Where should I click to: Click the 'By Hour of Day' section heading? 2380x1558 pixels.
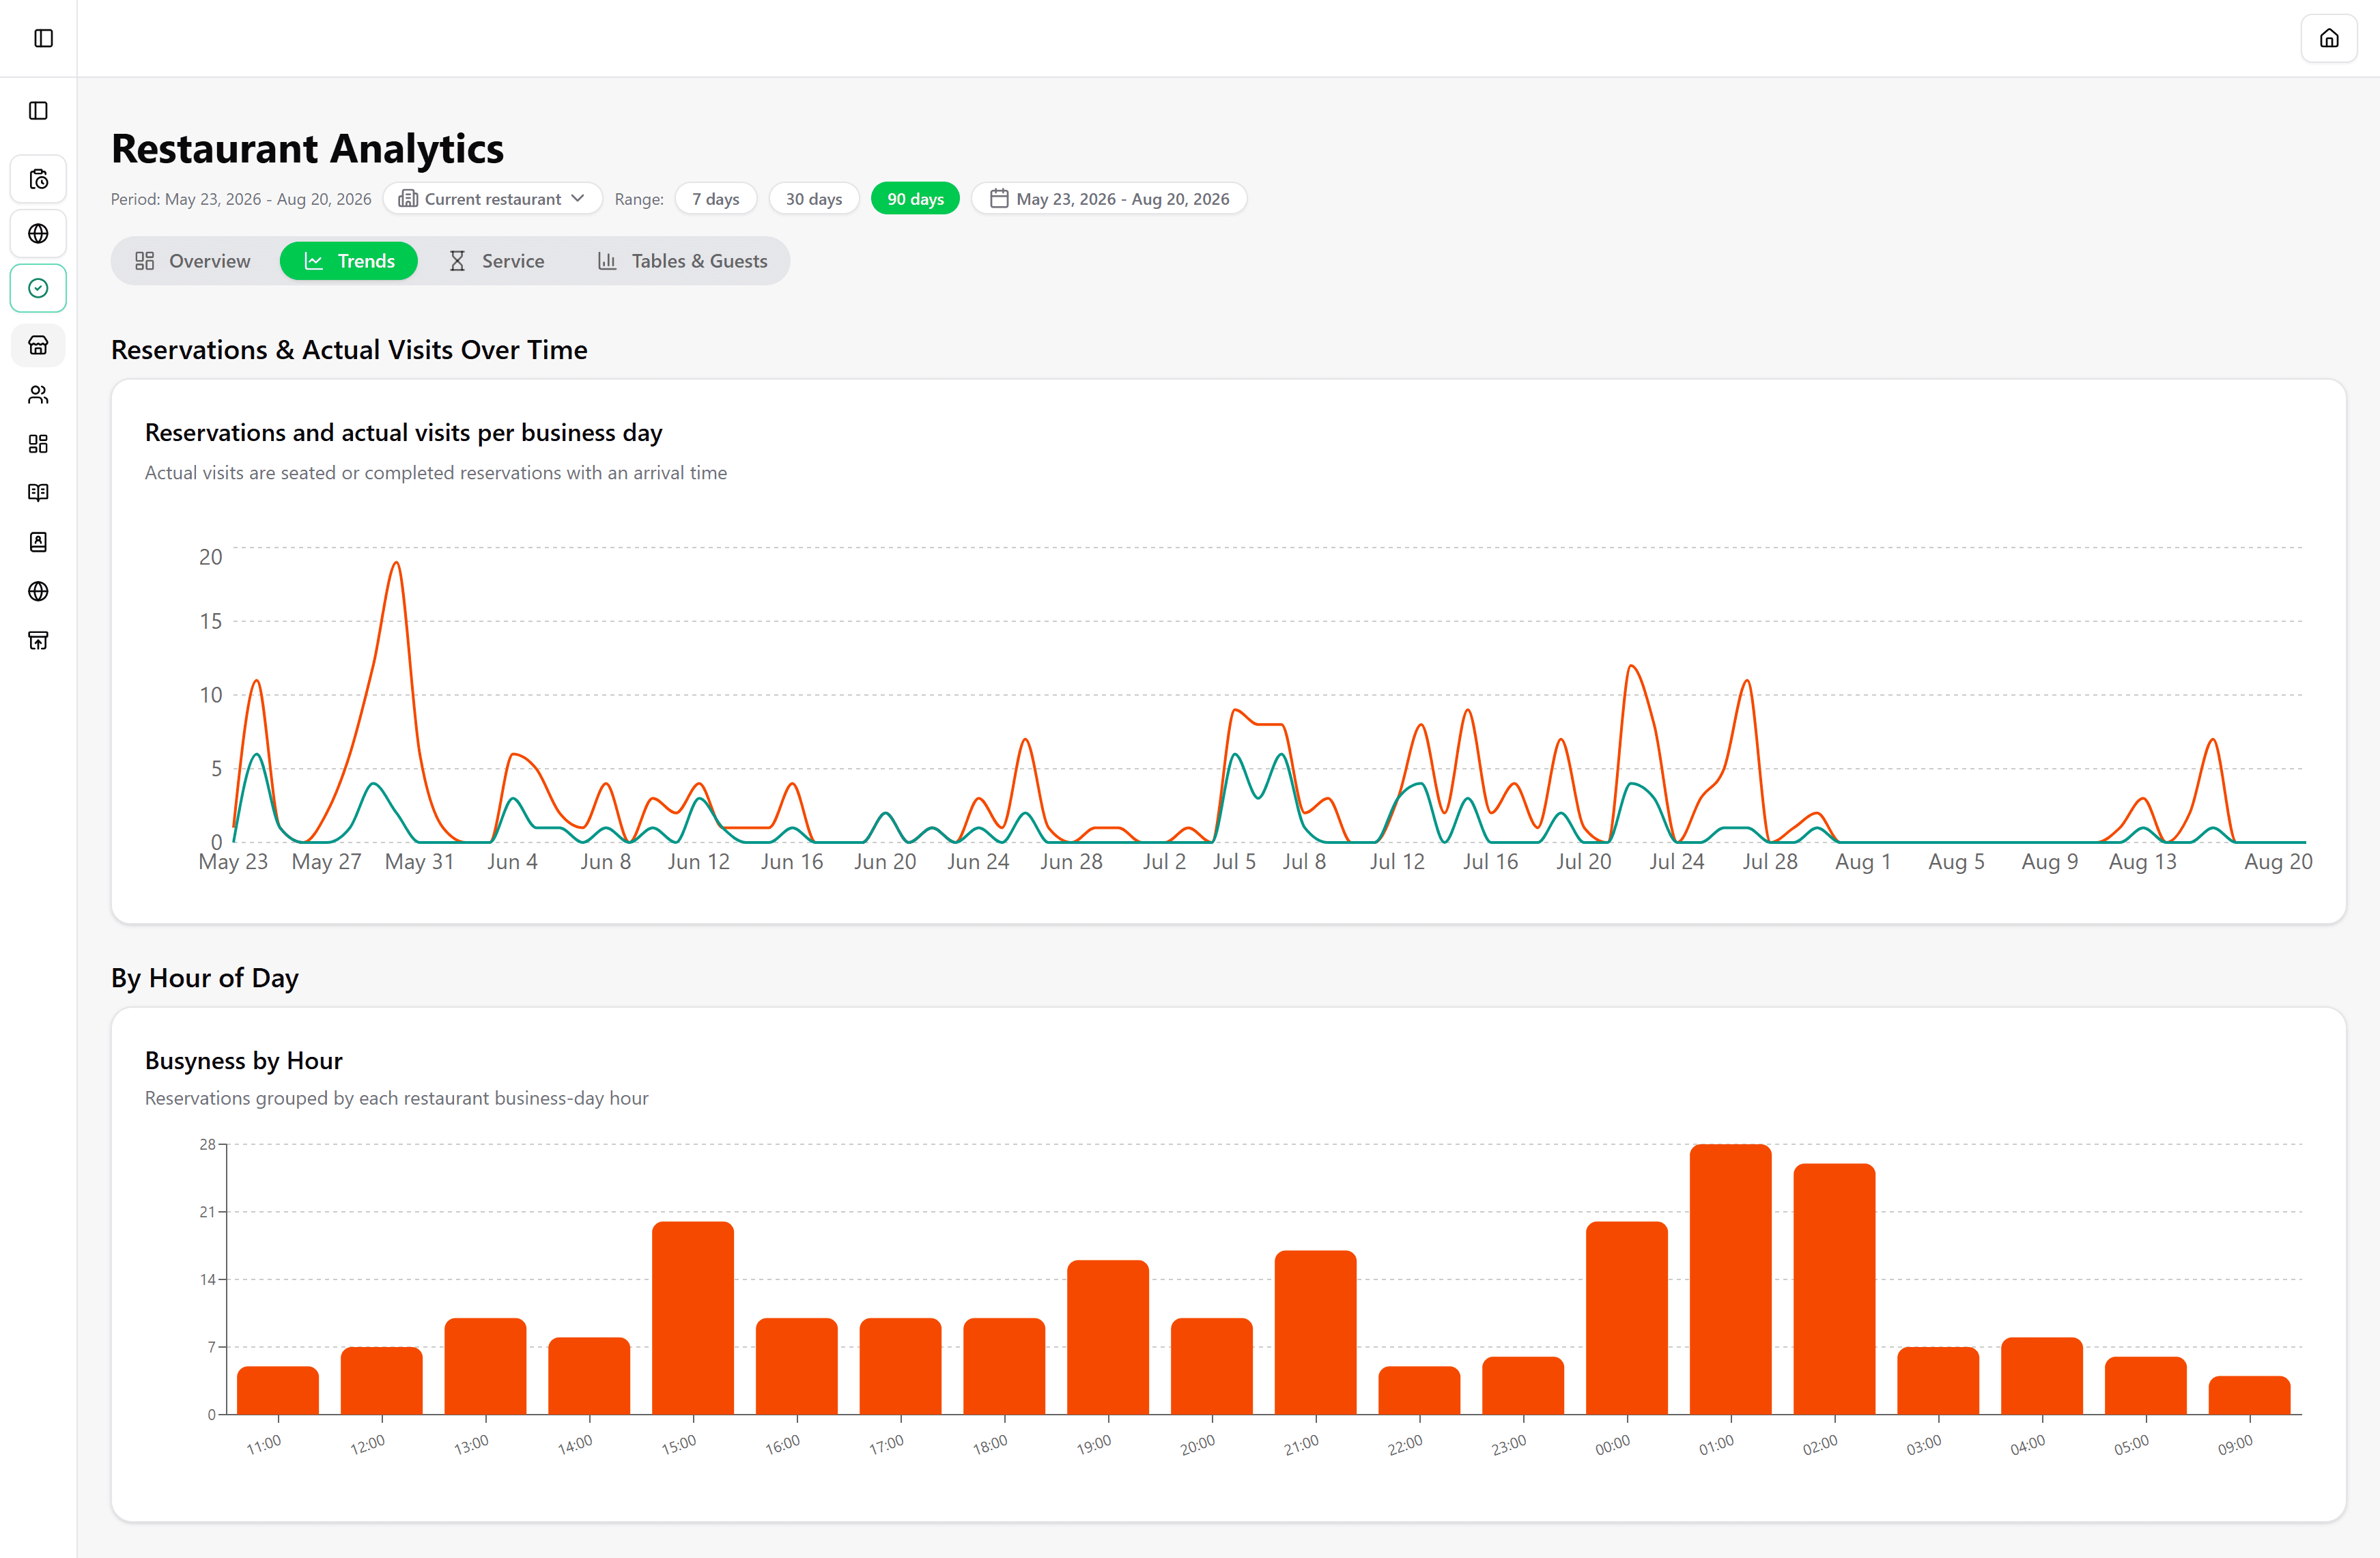(x=204, y=978)
